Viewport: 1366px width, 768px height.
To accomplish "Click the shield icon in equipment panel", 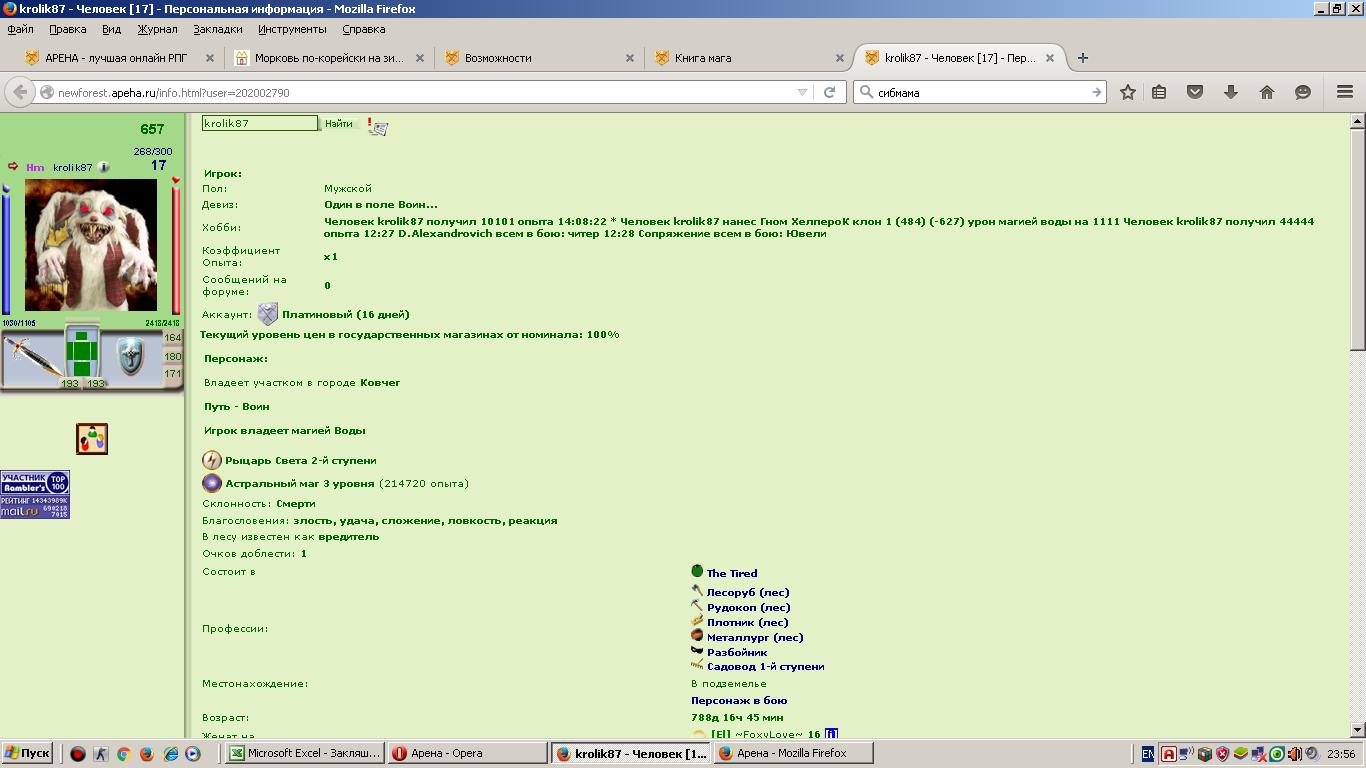I will 131,356.
